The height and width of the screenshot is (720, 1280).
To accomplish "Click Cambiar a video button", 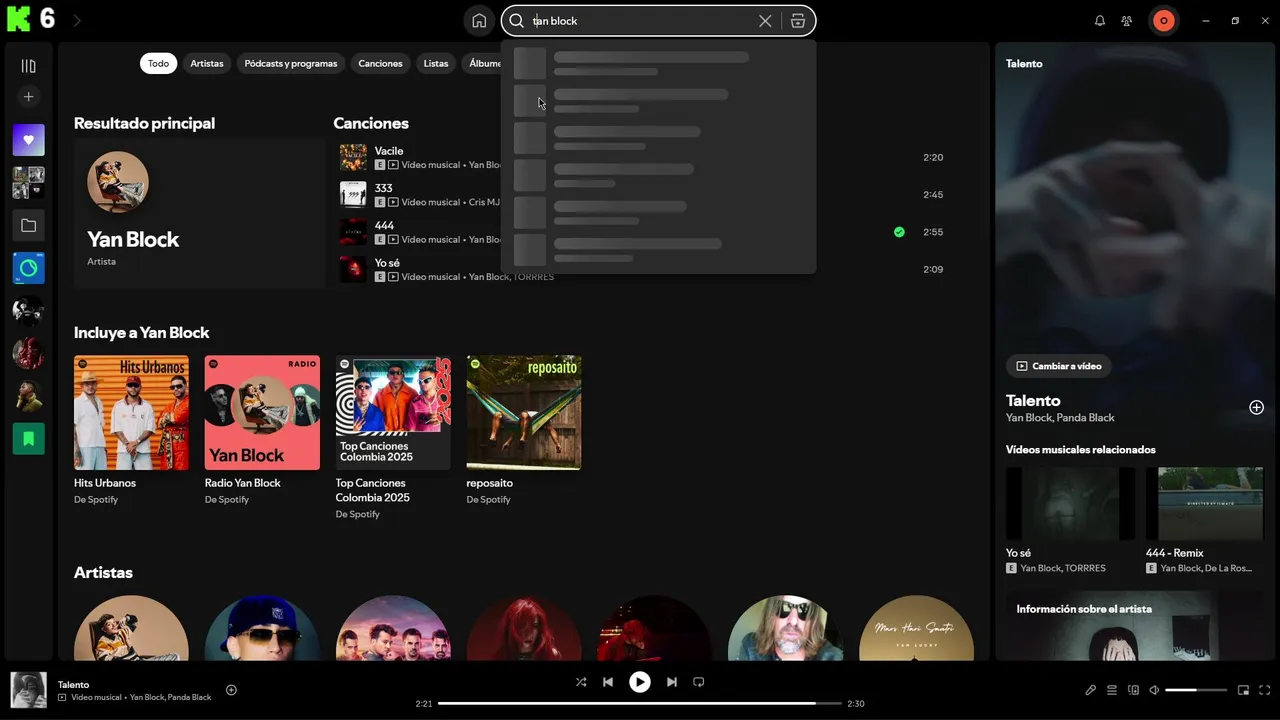I will [1059, 366].
